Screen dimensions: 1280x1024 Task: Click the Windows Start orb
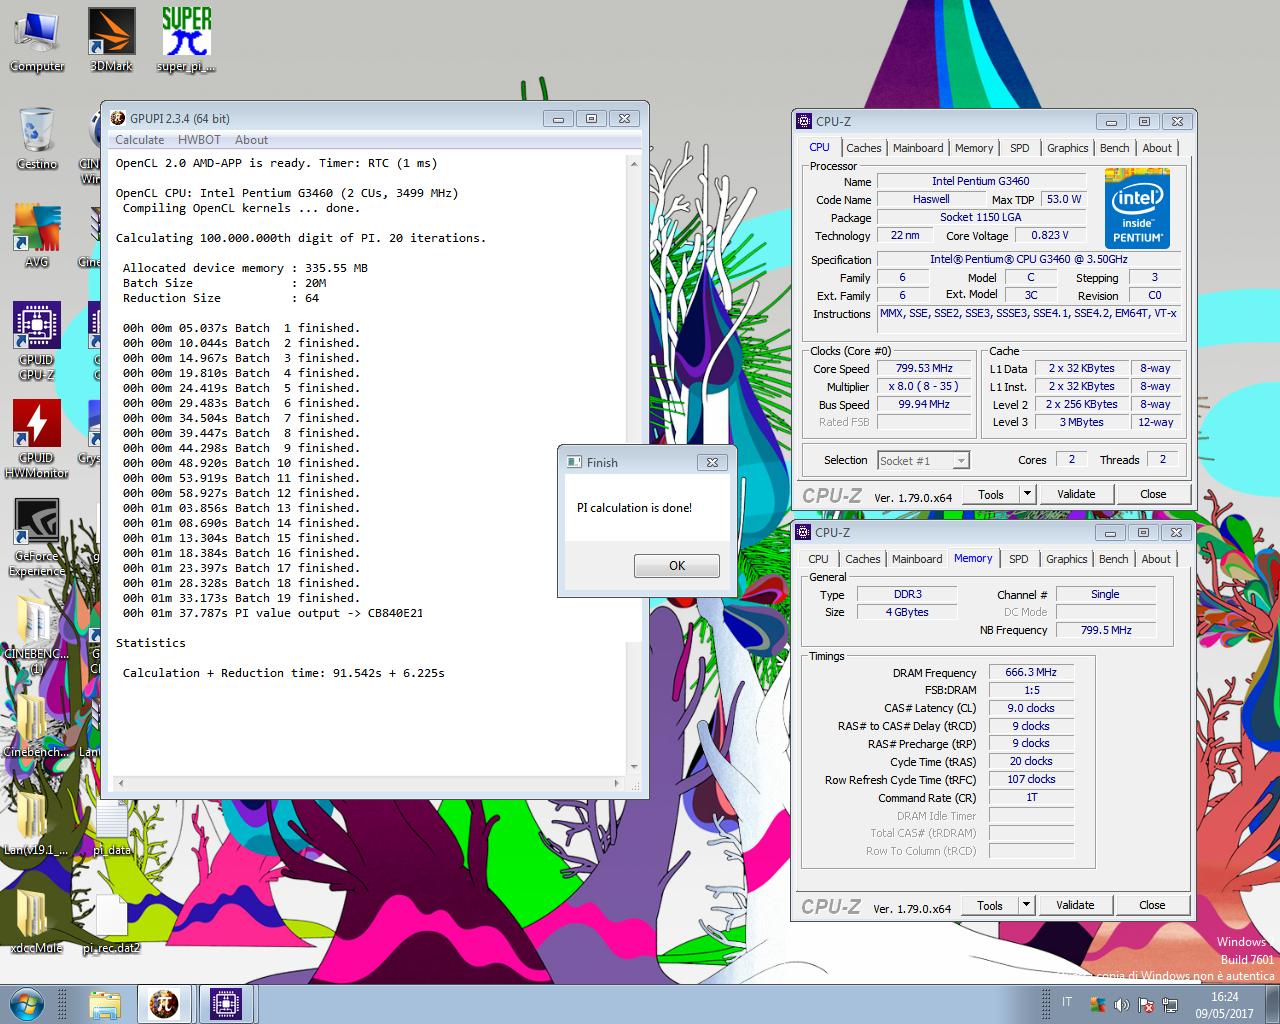[27, 1003]
